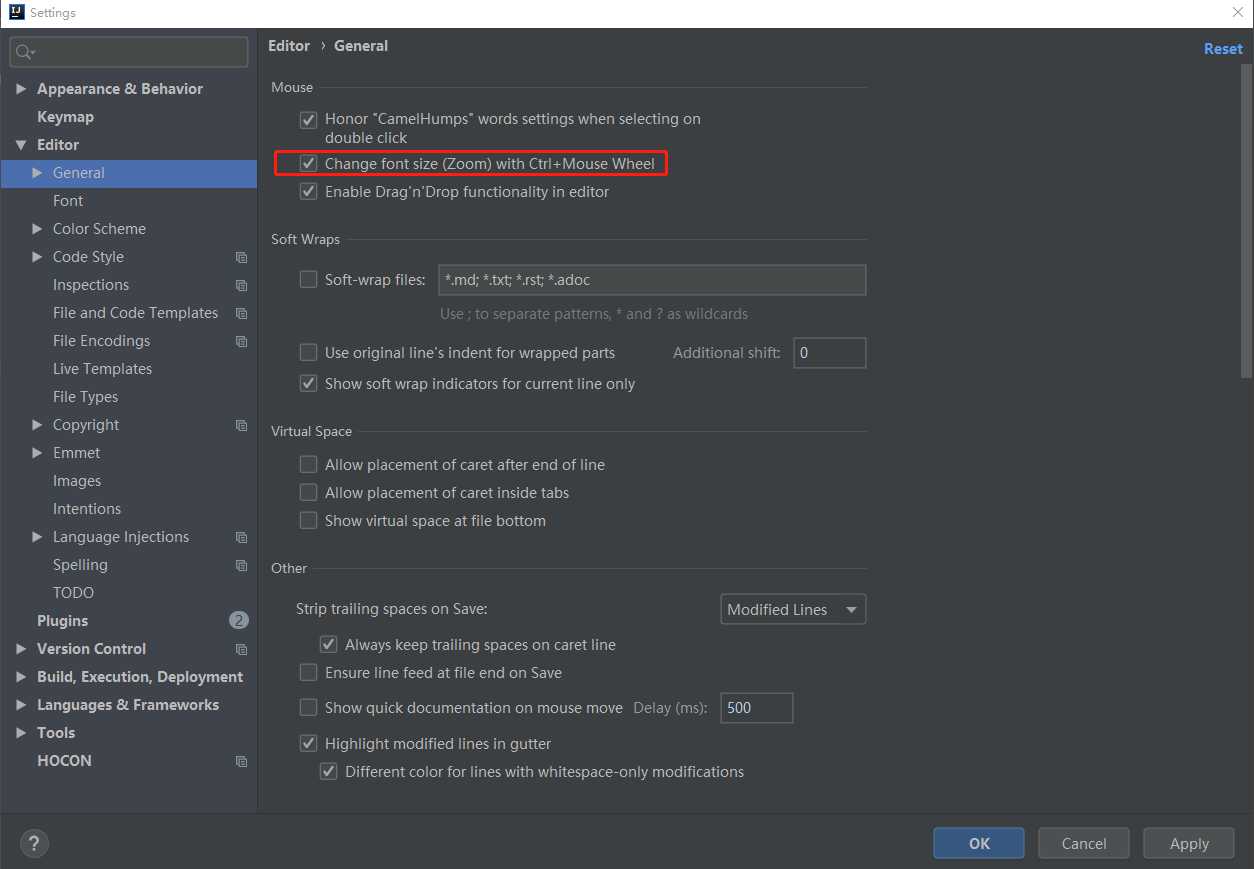1254x869 pixels.
Task: Toggle Always keep trailing spaces on caret line
Action: (328, 645)
